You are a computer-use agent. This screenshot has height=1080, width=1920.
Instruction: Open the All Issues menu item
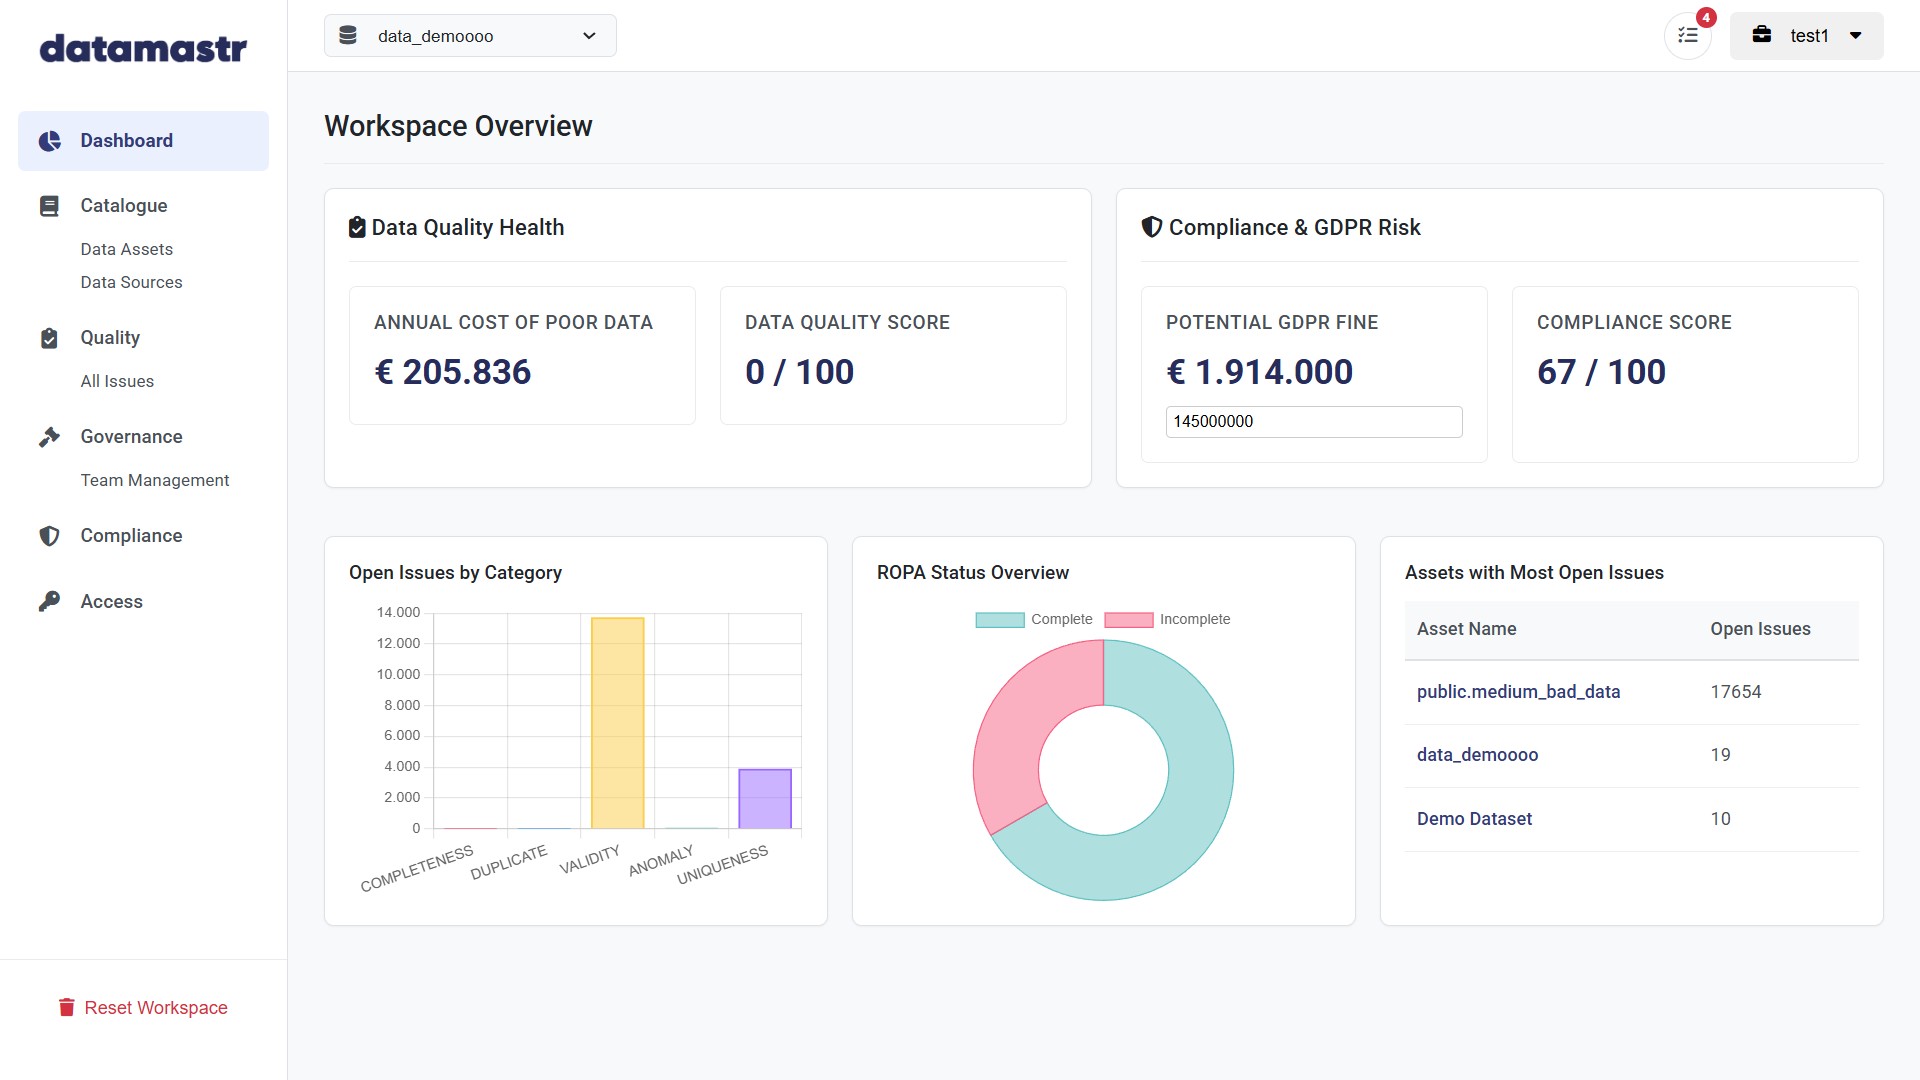click(x=117, y=382)
